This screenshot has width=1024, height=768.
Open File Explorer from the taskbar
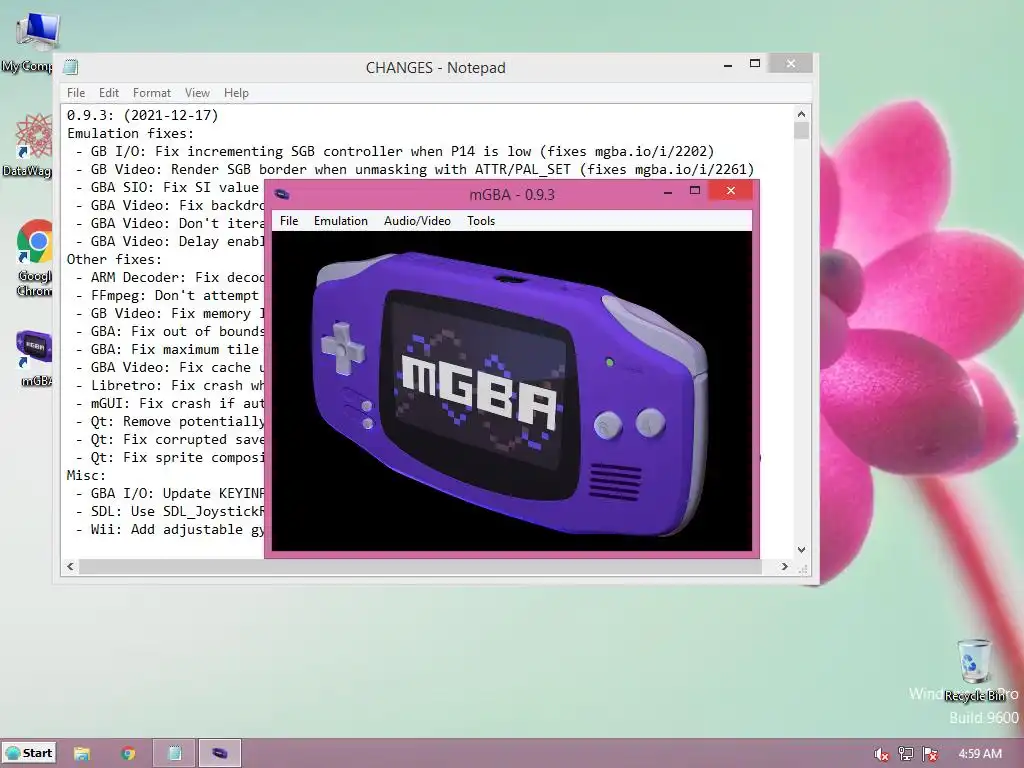82,754
